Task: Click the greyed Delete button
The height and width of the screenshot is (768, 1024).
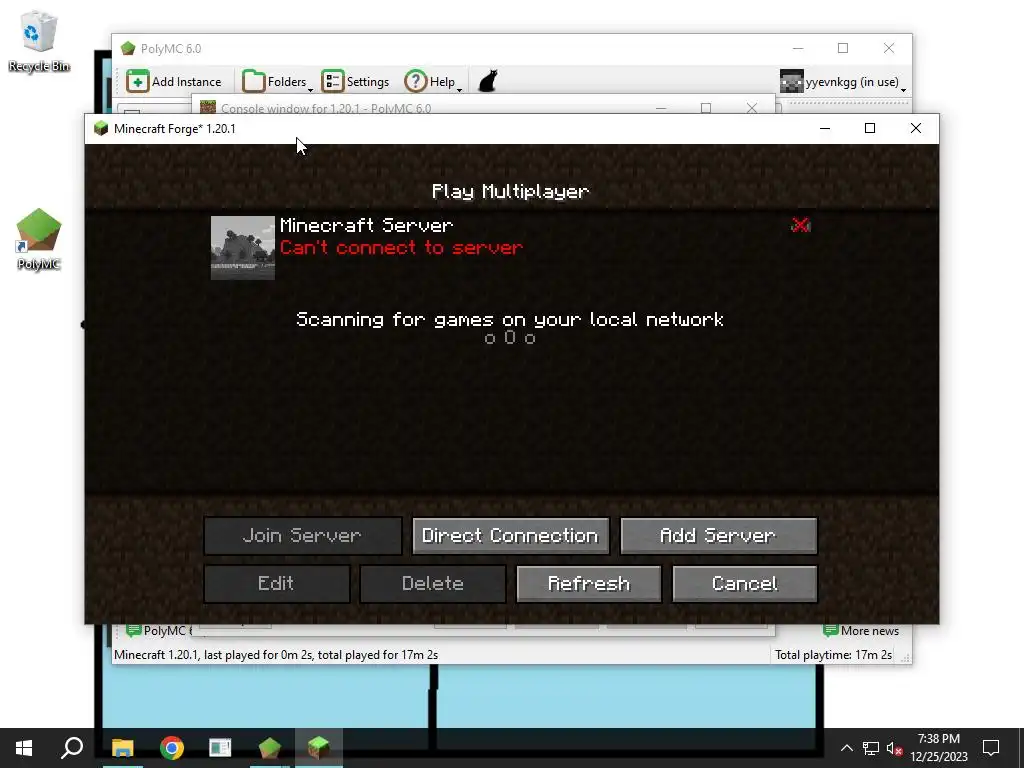Action: (x=432, y=583)
